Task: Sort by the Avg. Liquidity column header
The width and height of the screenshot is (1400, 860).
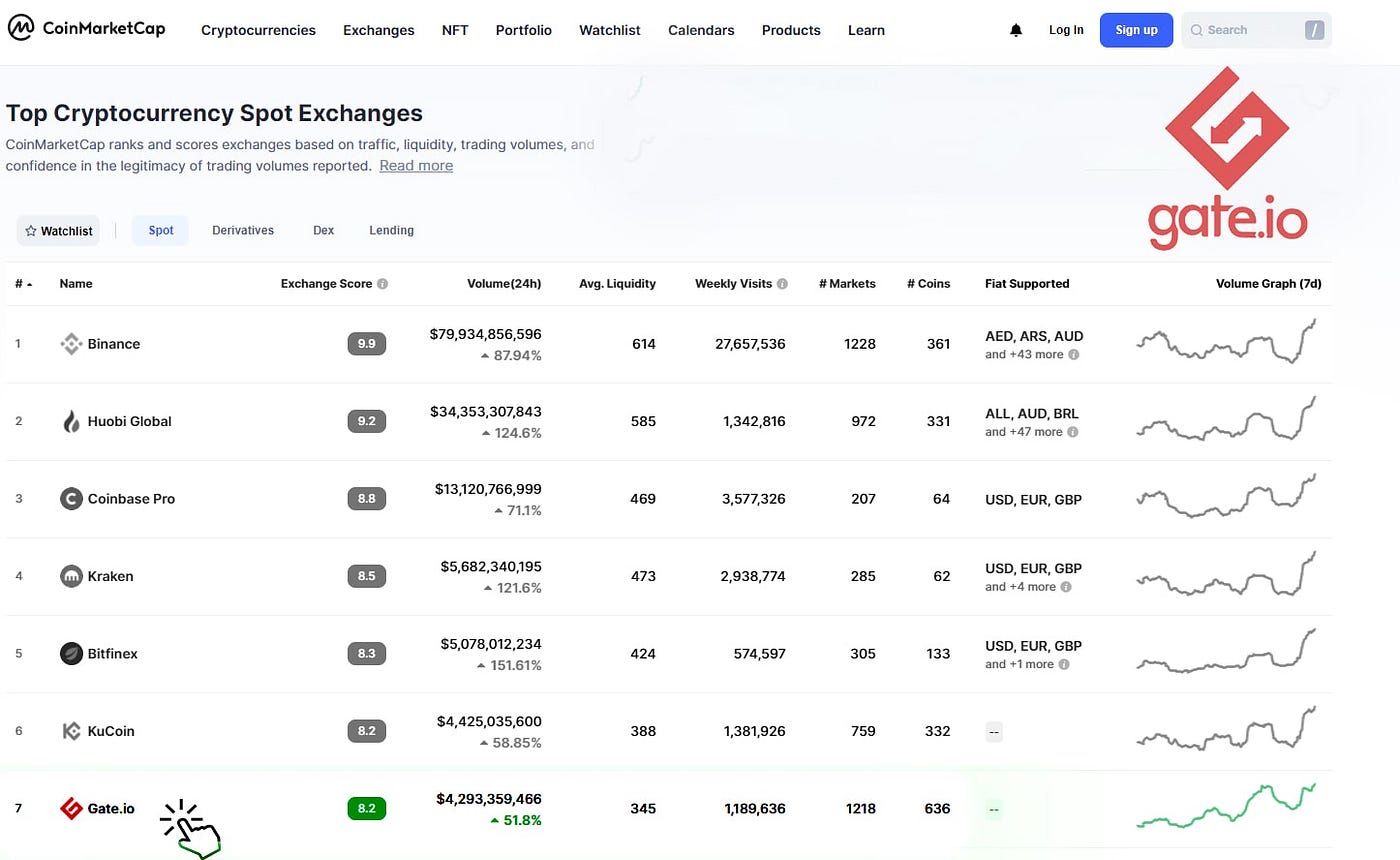Action: 617,284
